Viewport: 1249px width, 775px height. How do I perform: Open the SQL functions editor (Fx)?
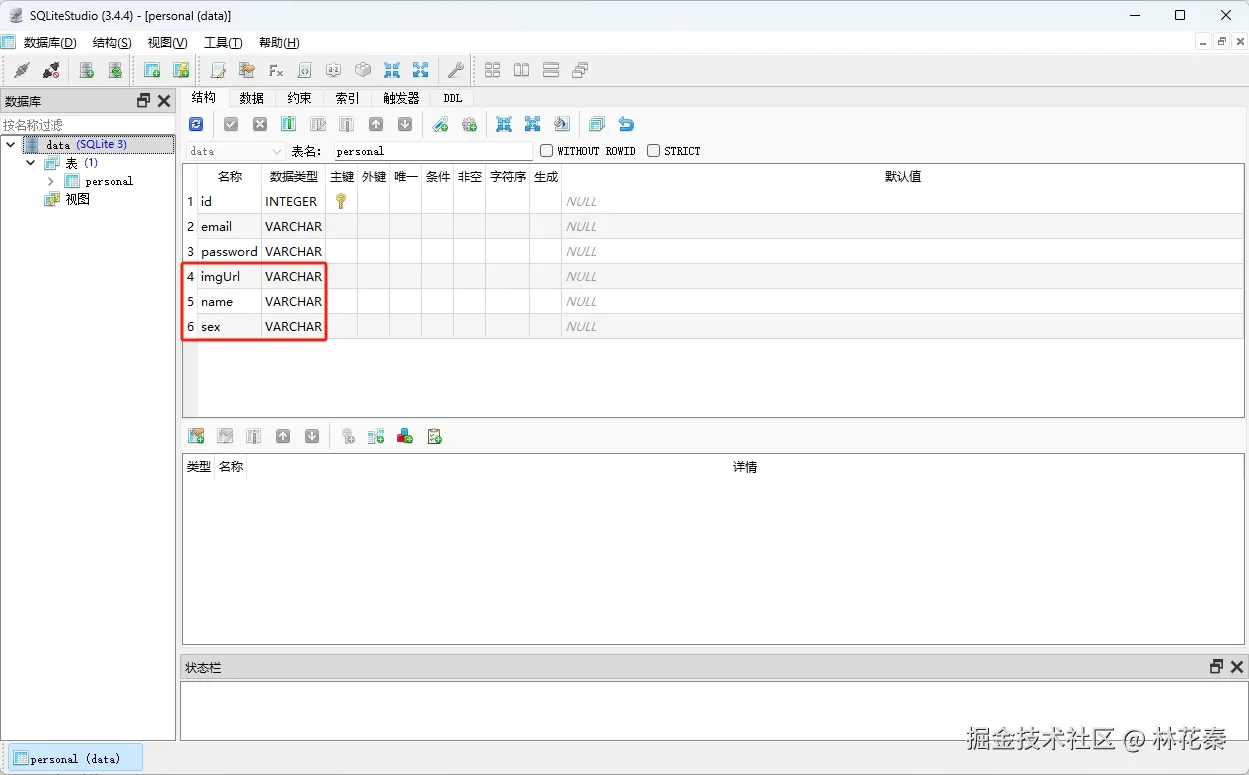276,70
